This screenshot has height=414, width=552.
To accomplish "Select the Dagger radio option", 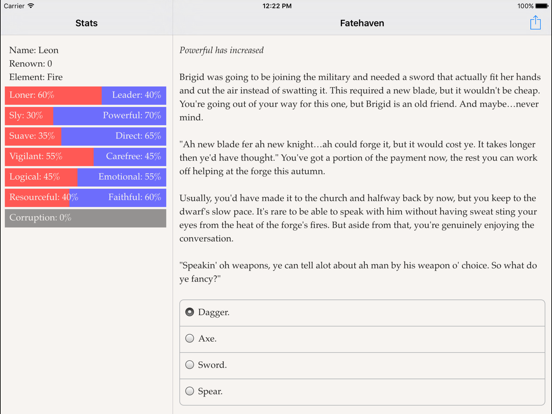I will pyautogui.click(x=362, y=313).
